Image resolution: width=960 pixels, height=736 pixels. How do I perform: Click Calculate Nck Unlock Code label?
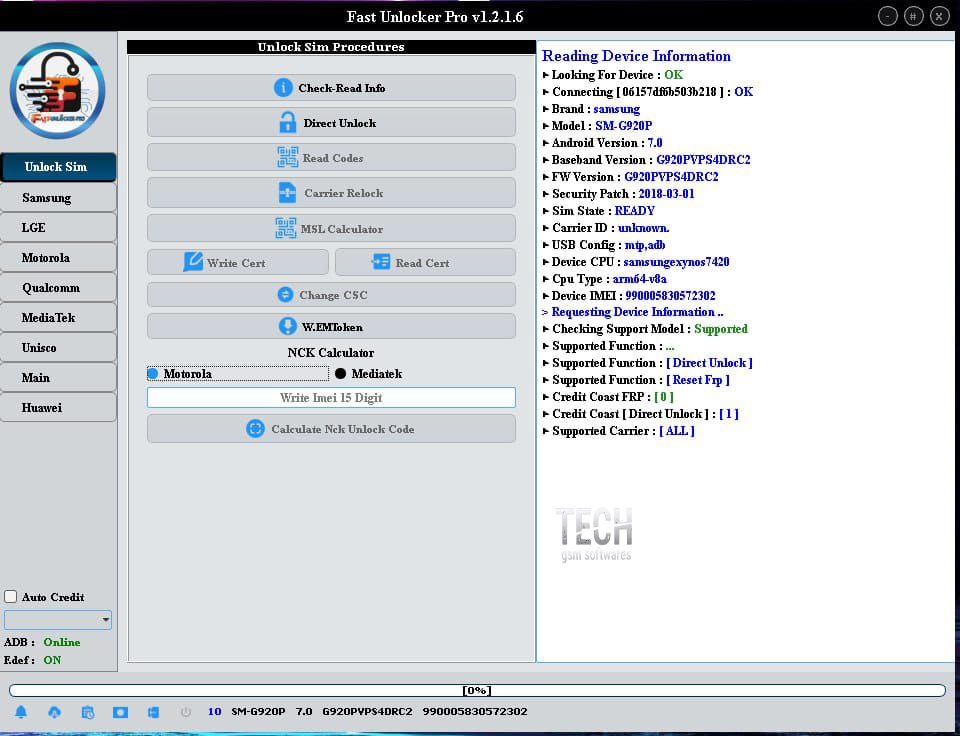[x=343, y=429]
